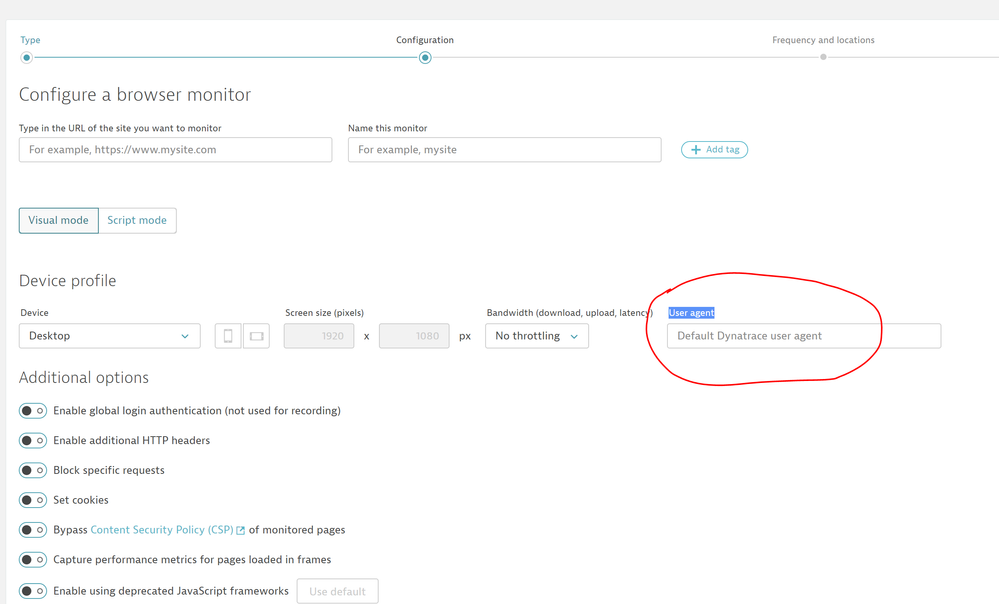Toggle capture performance metrics for frames
This screenshot has width=999, height=604.
tap(33, 560)
